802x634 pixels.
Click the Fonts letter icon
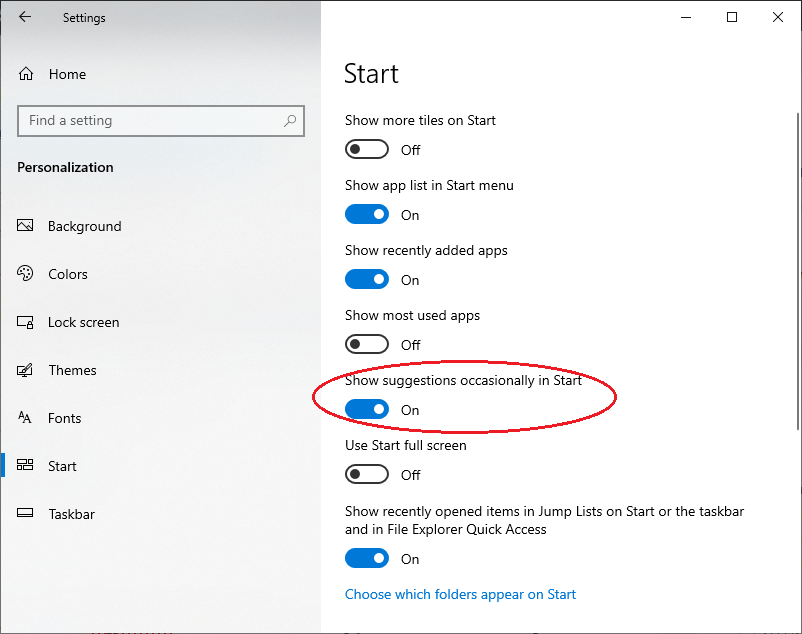click(27, 418)
